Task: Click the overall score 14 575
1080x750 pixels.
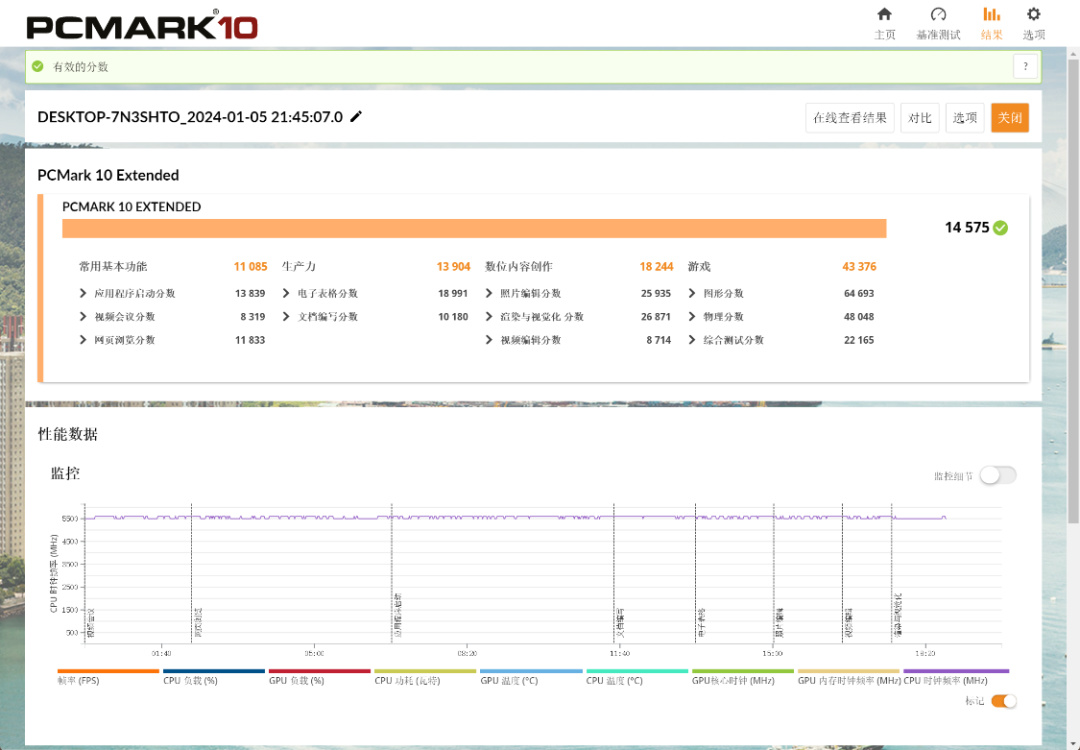Action: [x=966, y=228]
